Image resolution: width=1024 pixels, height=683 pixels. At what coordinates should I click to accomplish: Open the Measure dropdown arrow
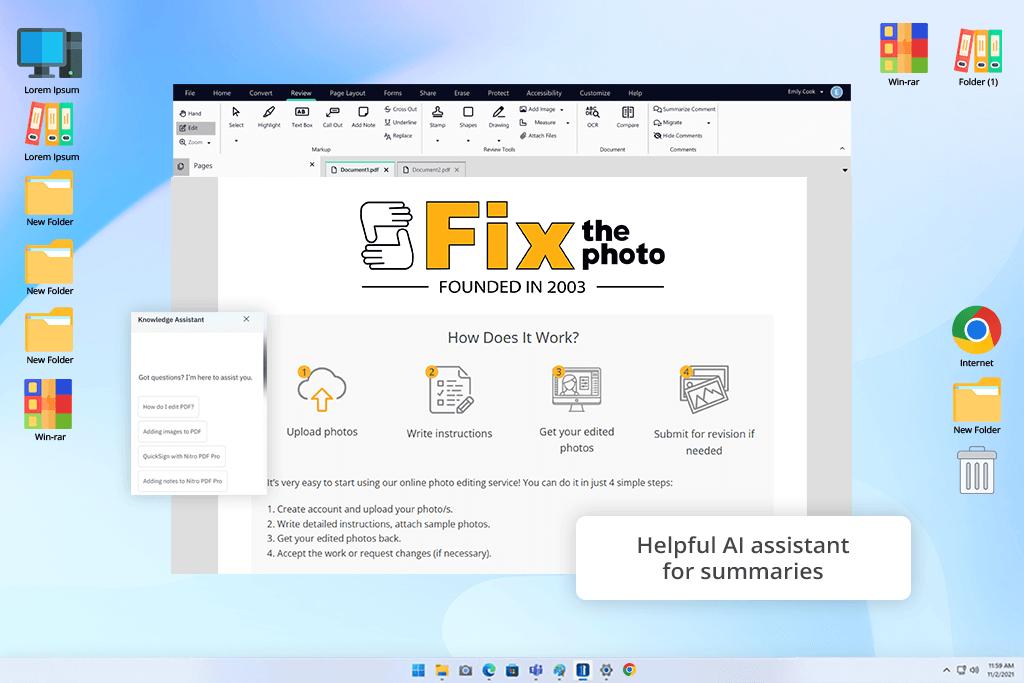click(x=568, y=123)
